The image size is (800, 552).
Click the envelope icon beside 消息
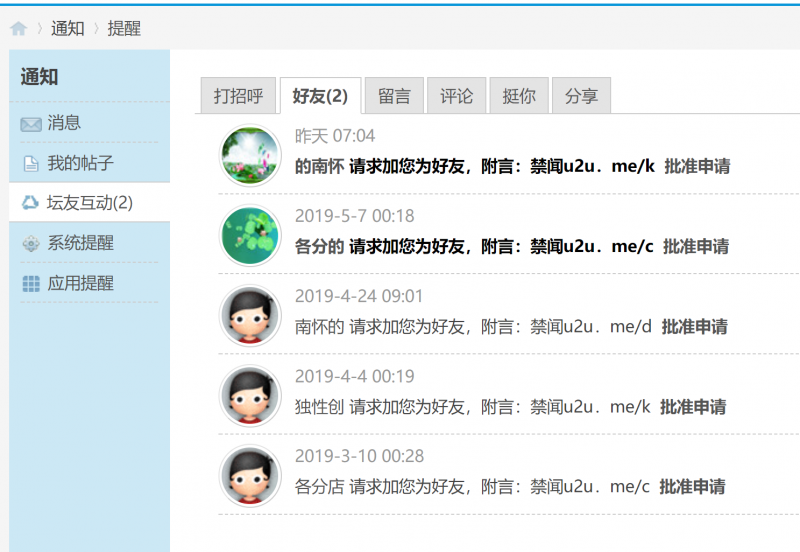[31, 124]
